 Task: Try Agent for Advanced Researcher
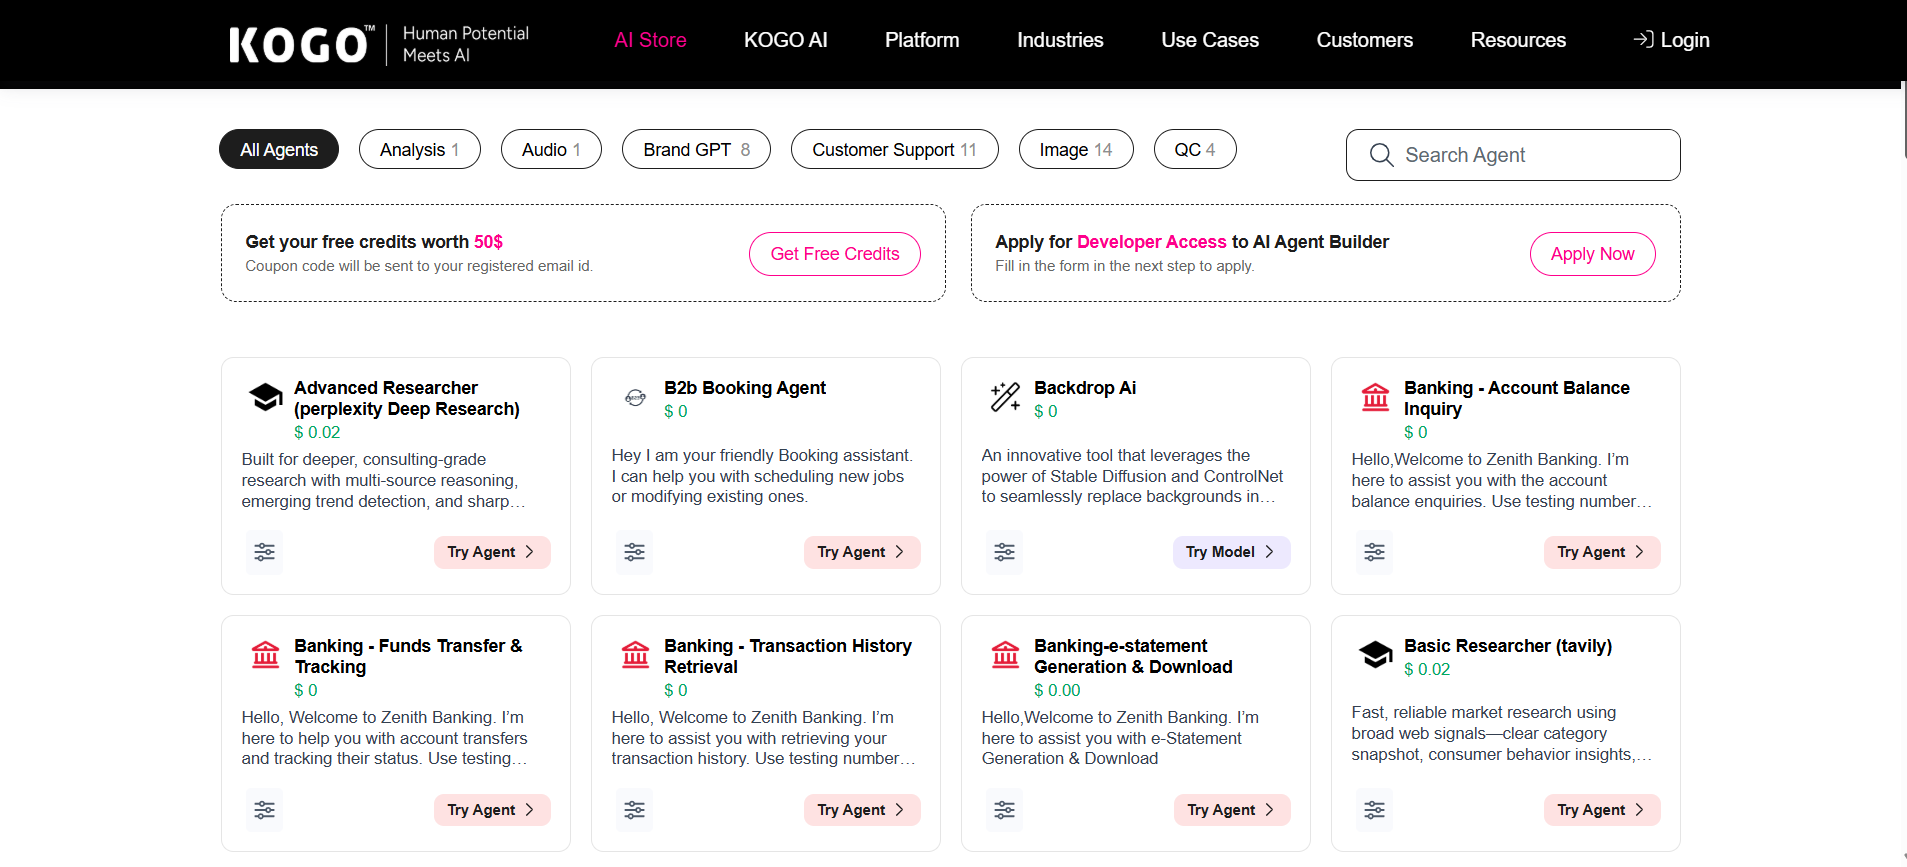[492, 552]
